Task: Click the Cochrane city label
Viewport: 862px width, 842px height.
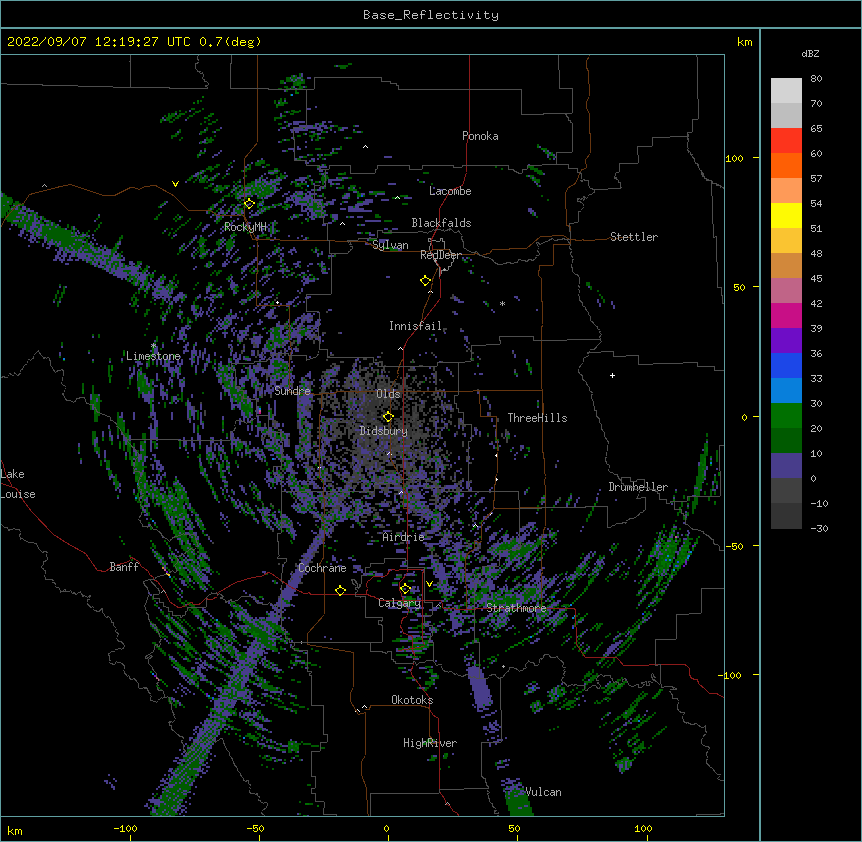Action: [x=322, y=568]
